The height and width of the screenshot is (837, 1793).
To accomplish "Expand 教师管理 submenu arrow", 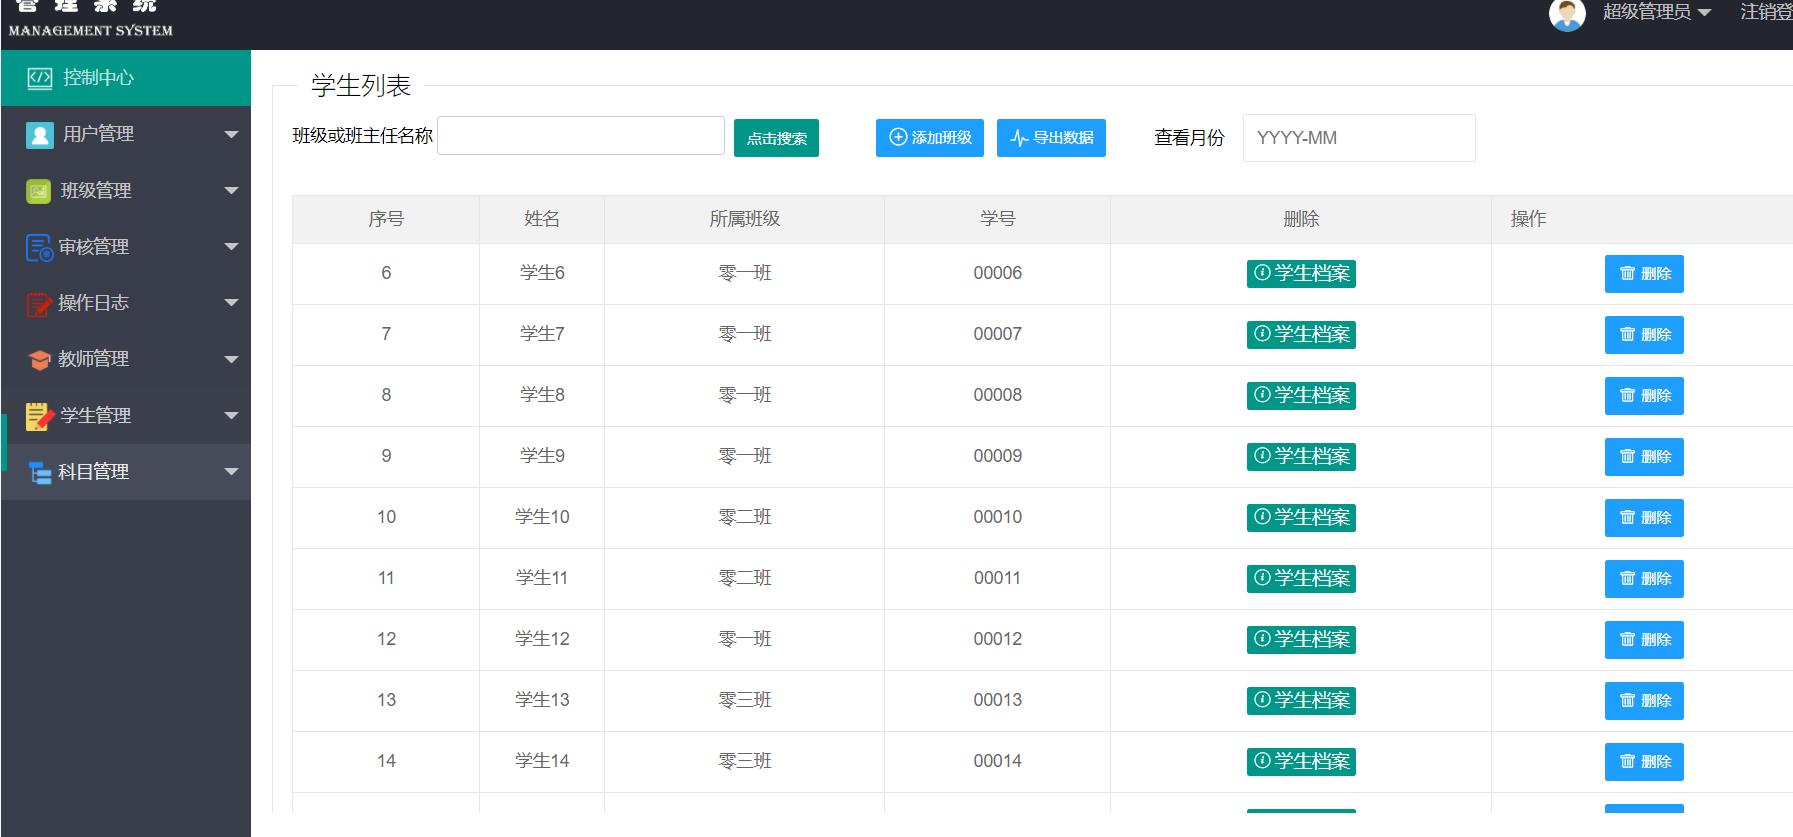I will [x=231, y=359].
